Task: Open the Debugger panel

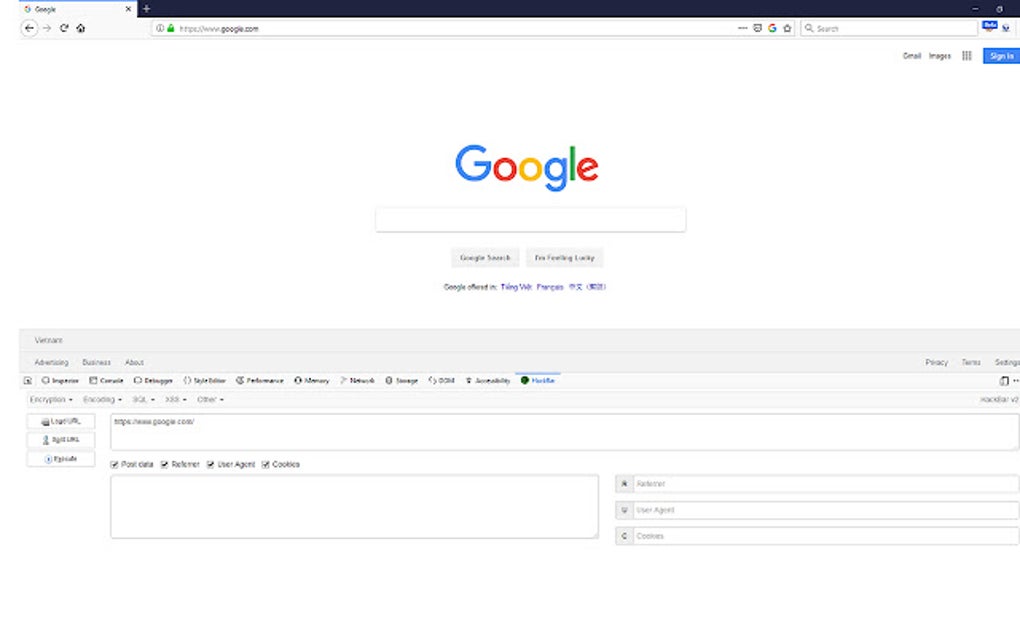Action: 152,380
